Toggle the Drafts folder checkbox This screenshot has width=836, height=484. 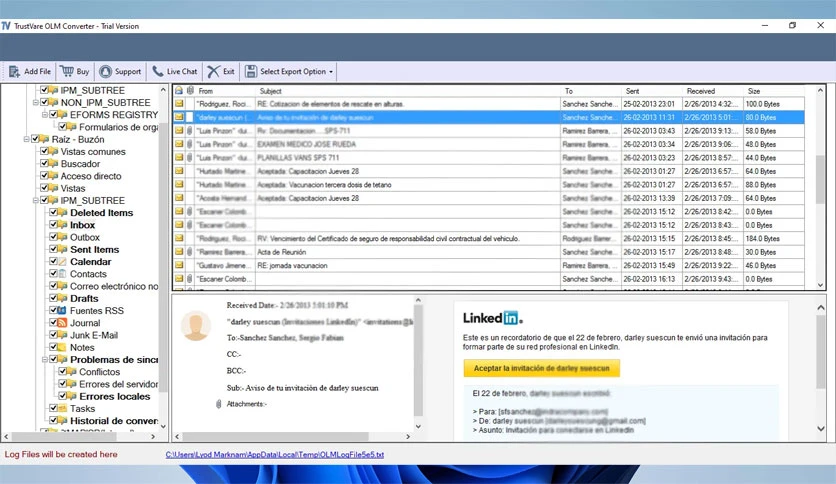click(x=53, y=297)
